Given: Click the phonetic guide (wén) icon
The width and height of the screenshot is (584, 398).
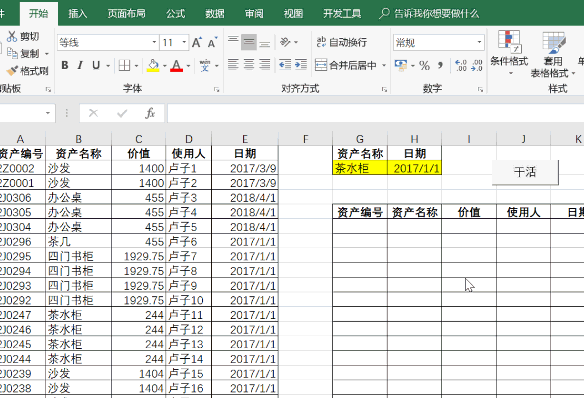Looking at the screenshot, I should tap(205, 66).
